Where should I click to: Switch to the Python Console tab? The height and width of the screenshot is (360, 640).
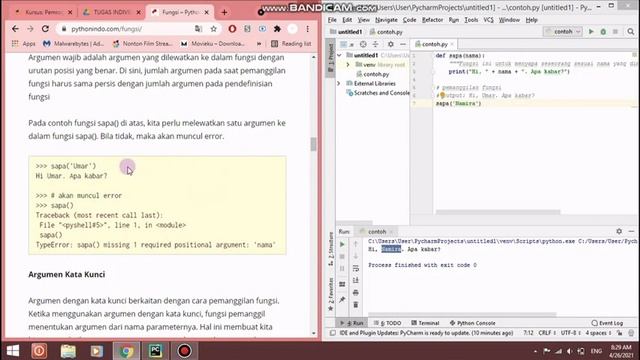473,323
